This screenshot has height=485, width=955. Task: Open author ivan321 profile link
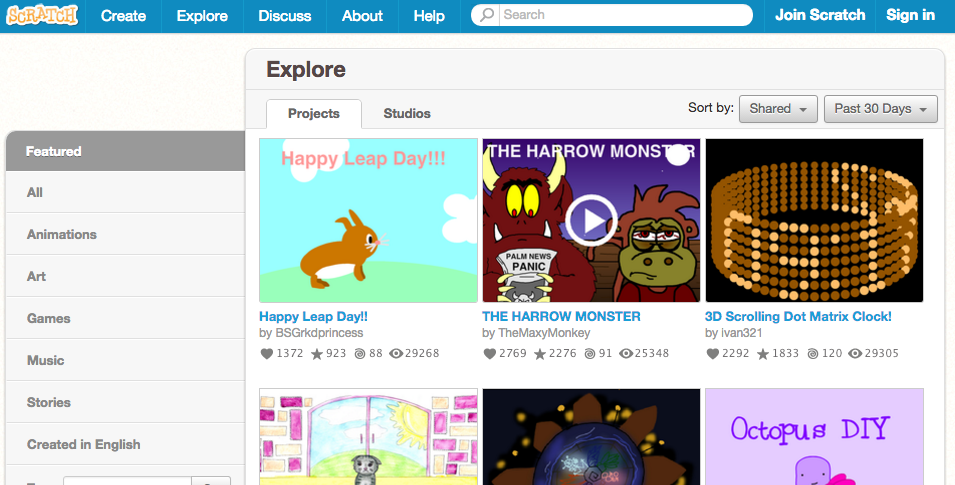(741, 333)
